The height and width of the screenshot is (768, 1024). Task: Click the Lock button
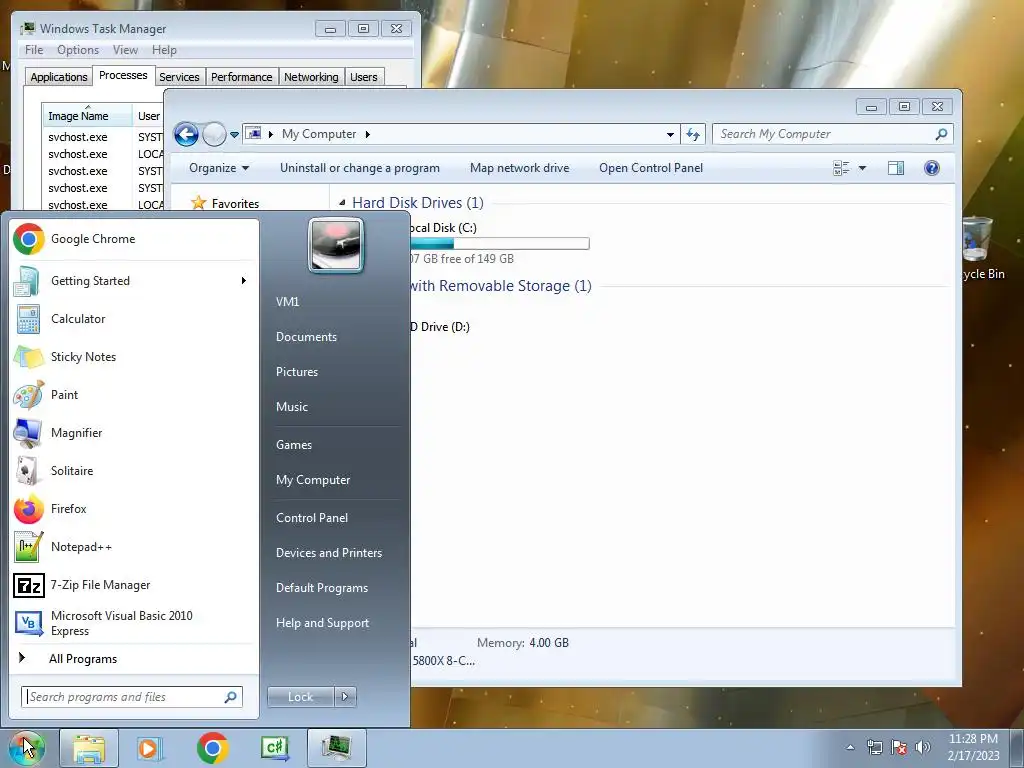[x=300, y=697]
